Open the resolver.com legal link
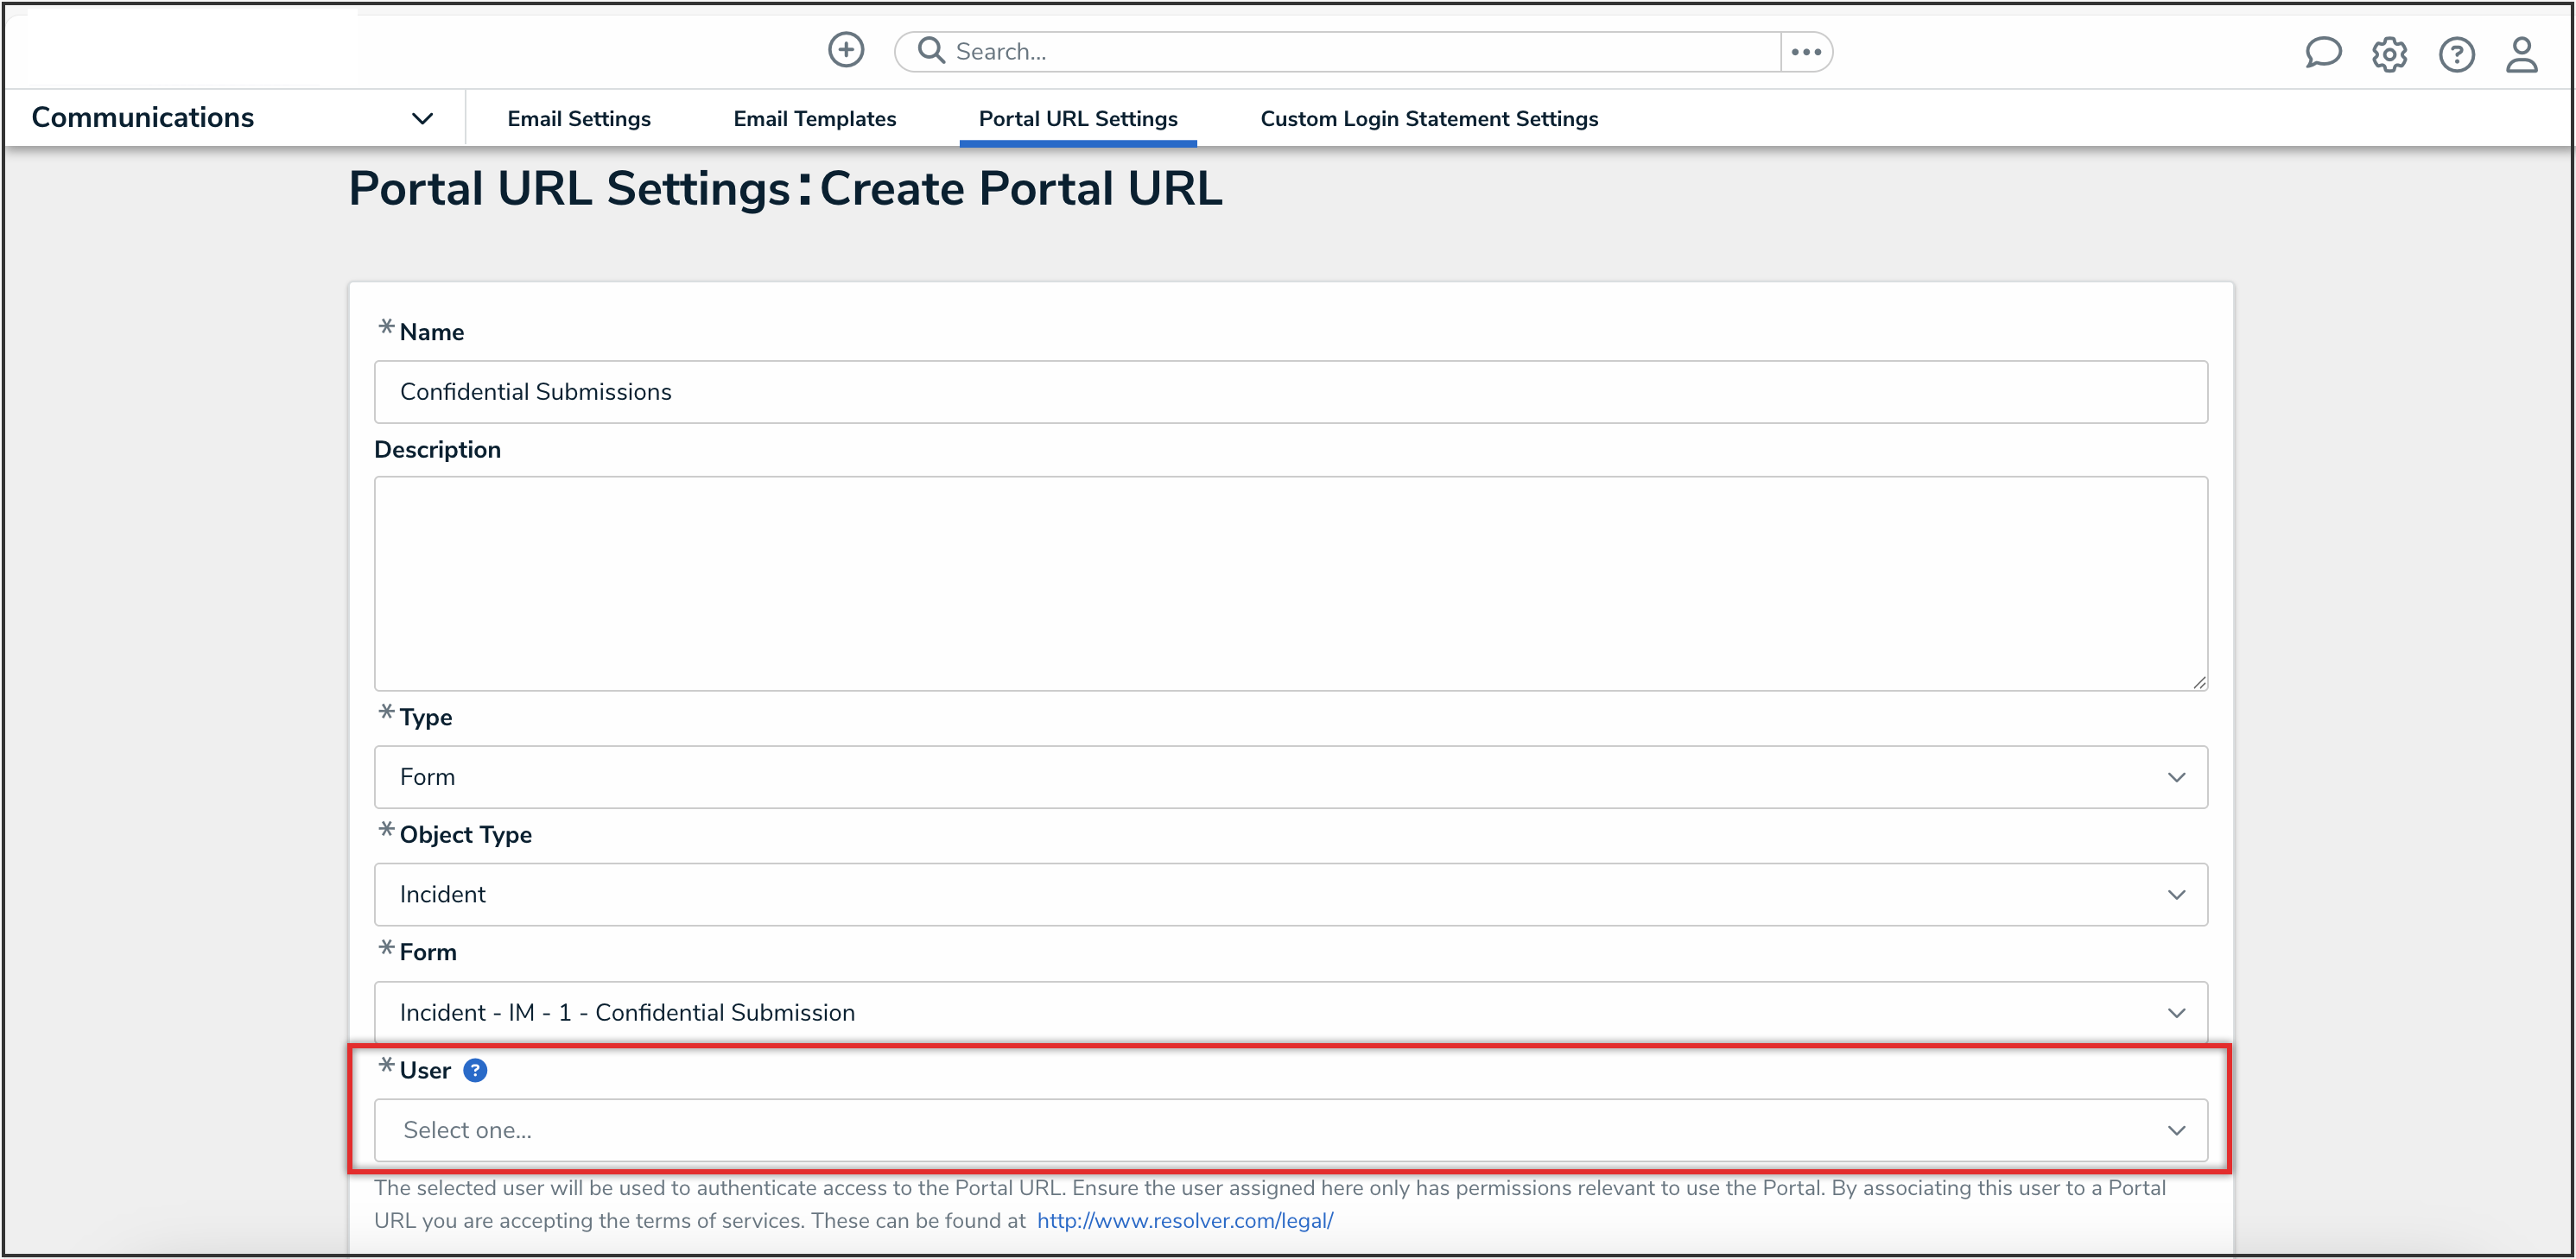Viewport: 2576px width, 1259px height. coord(1184,1220)
